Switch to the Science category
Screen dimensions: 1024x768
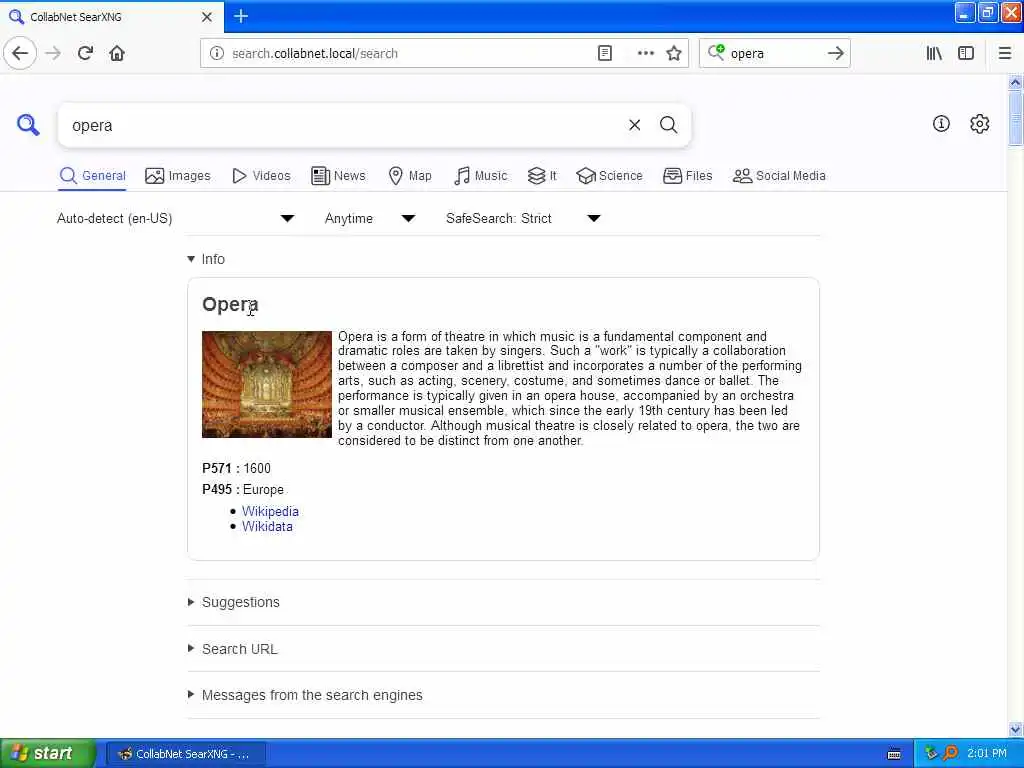point(609,176)
